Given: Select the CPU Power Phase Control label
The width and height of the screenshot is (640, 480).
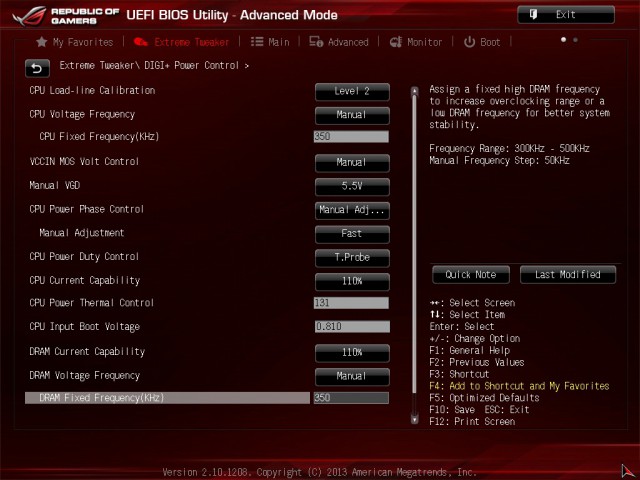Looking at the screenshot, I should (87, 209).
